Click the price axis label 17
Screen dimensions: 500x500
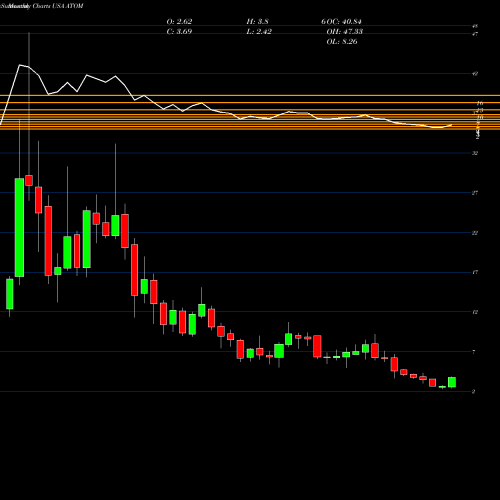[475, 272]
